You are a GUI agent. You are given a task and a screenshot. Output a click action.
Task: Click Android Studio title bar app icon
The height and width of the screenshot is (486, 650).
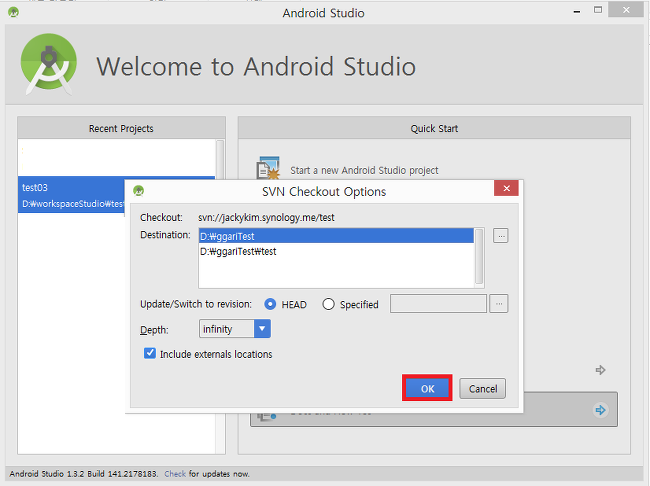[x=13, y=12]
